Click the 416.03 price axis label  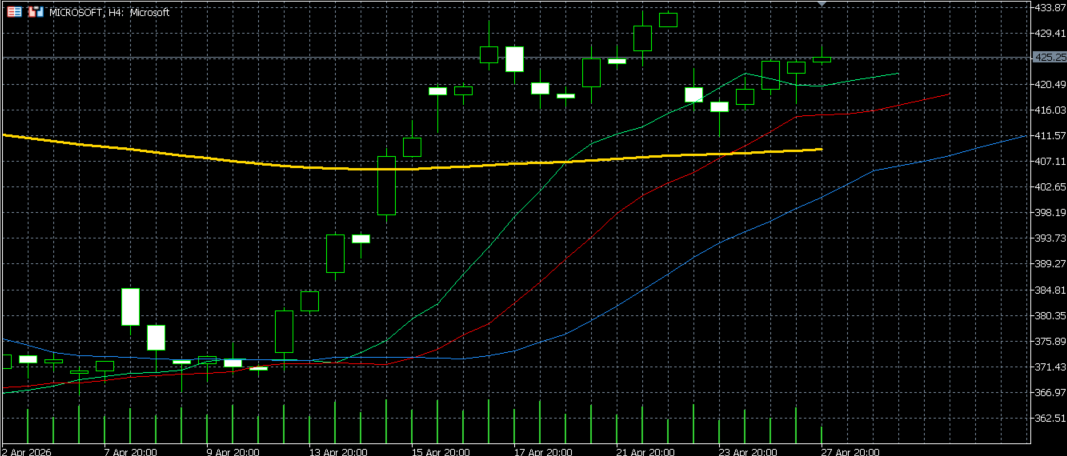[1049, 110]
